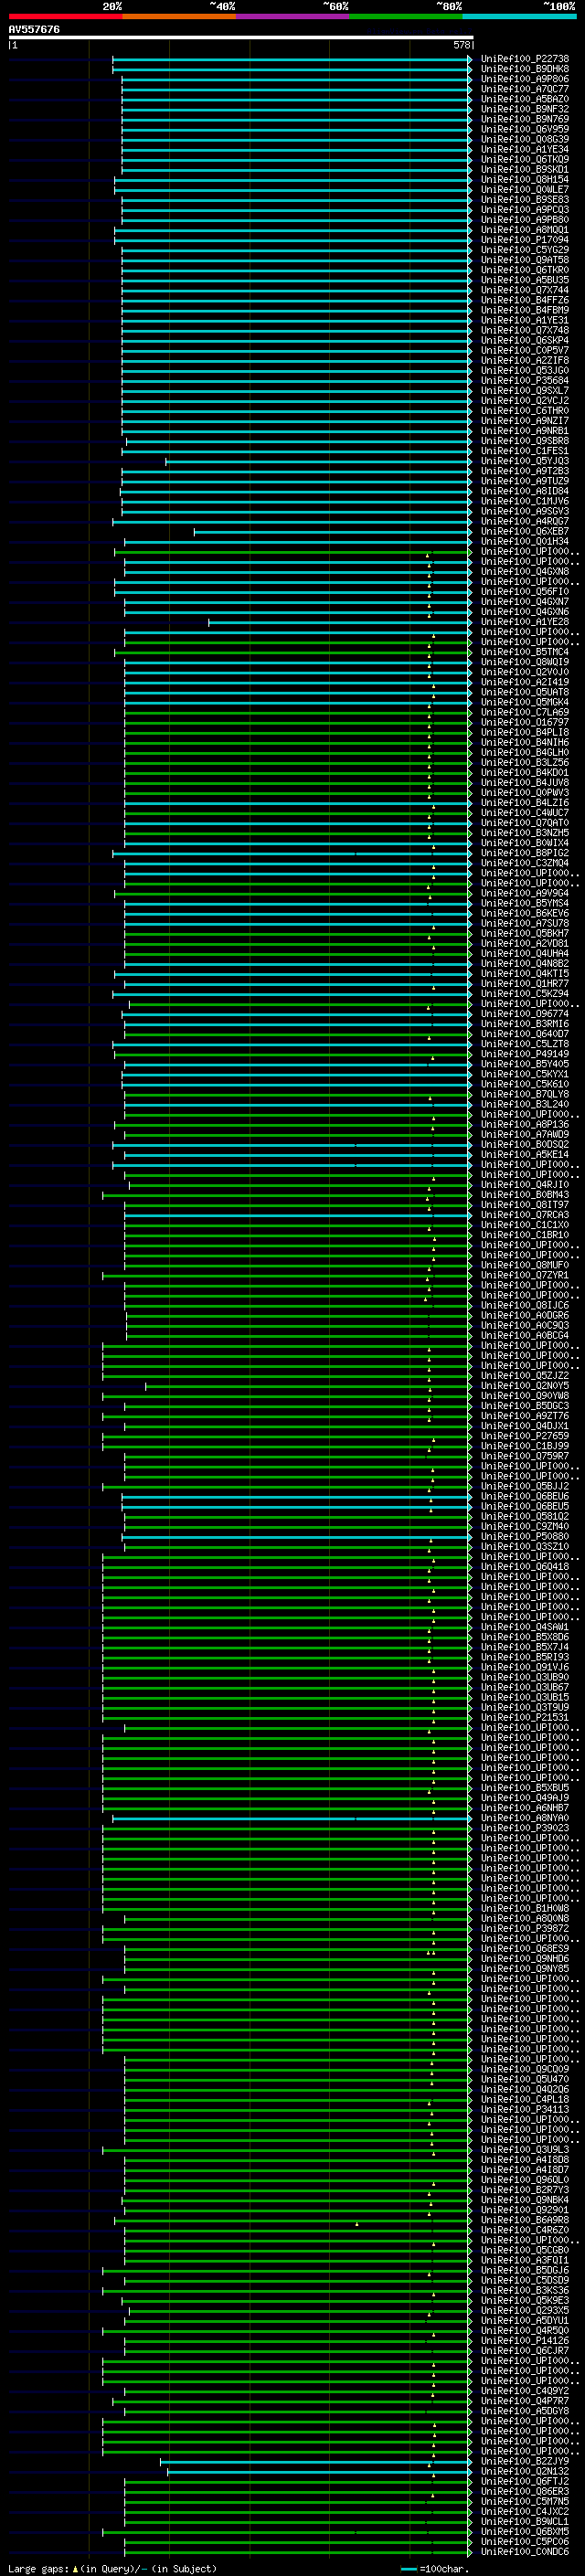
Task: Select the UniRef100_B4PLI8 label
Action: (x=524, y=733)
